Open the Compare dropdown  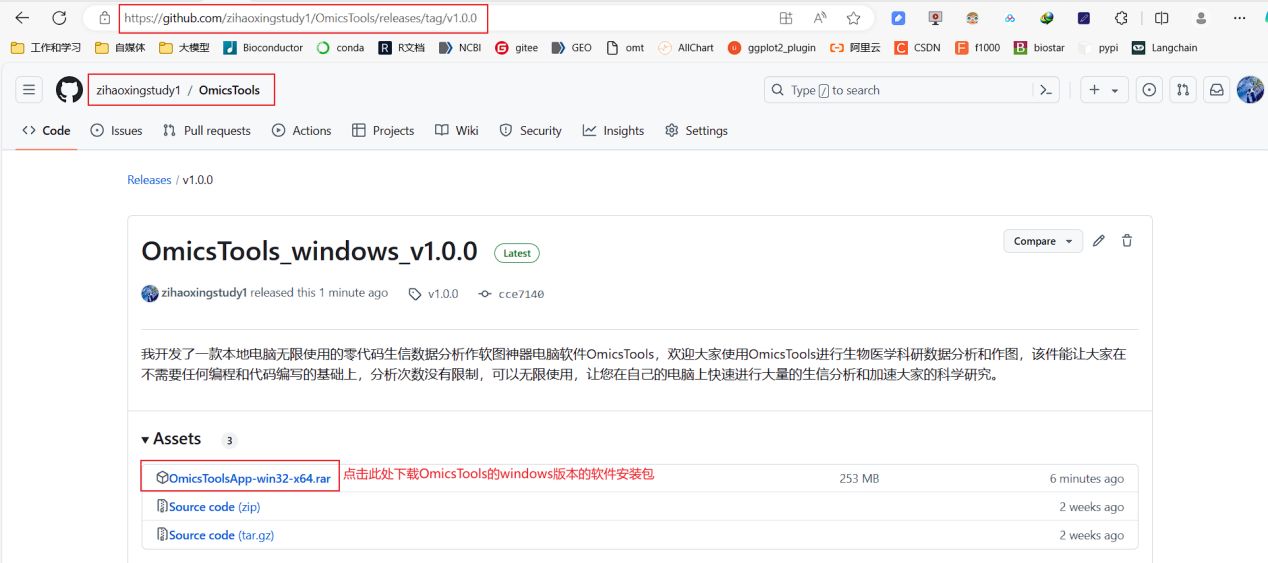tap(1043, 241)
